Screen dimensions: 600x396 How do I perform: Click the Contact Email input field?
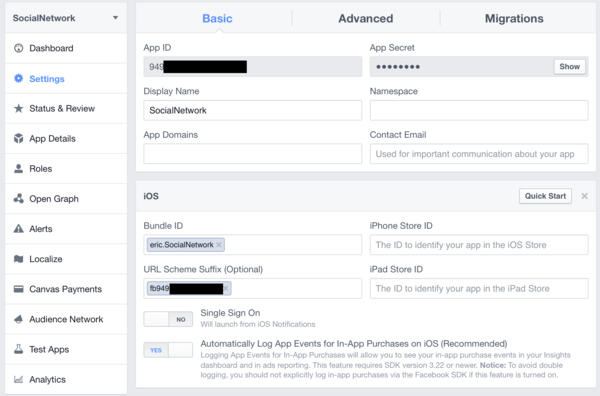[479, 154]
